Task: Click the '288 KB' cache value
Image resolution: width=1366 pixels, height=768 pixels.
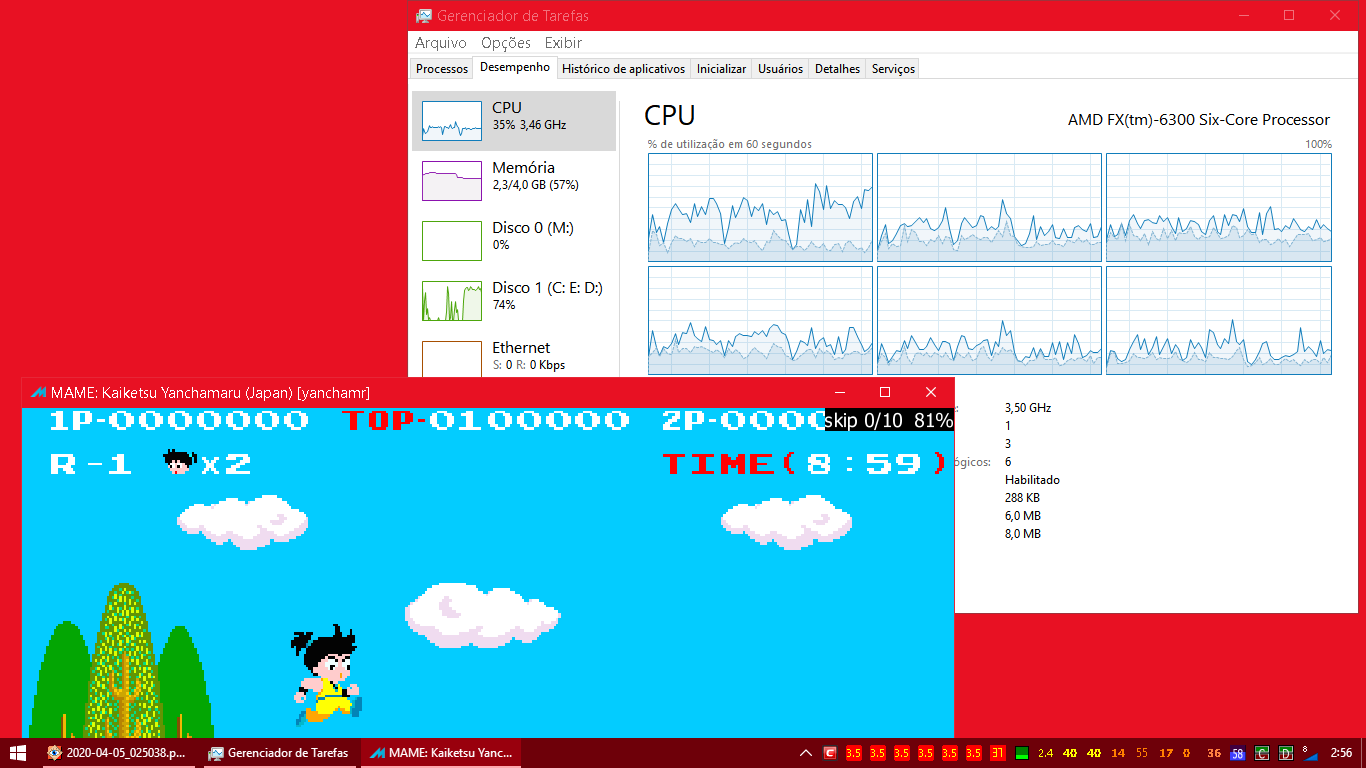Action: coord(1022,498)
